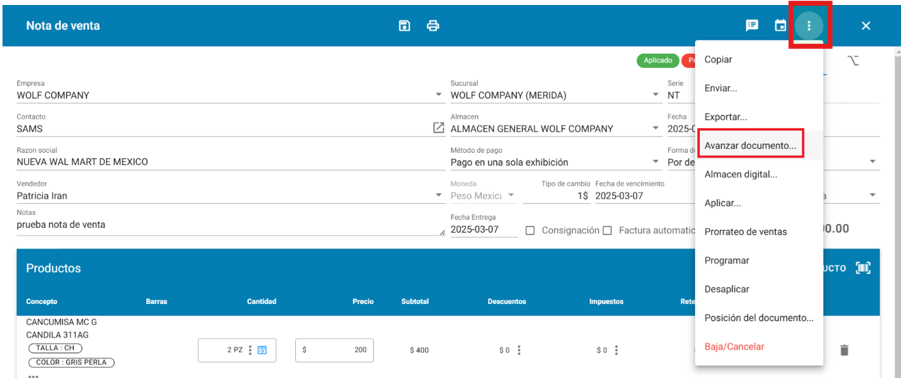Click the Concepto column header
Viewport: 901px width, 379px height.
[x=41, y=301]
